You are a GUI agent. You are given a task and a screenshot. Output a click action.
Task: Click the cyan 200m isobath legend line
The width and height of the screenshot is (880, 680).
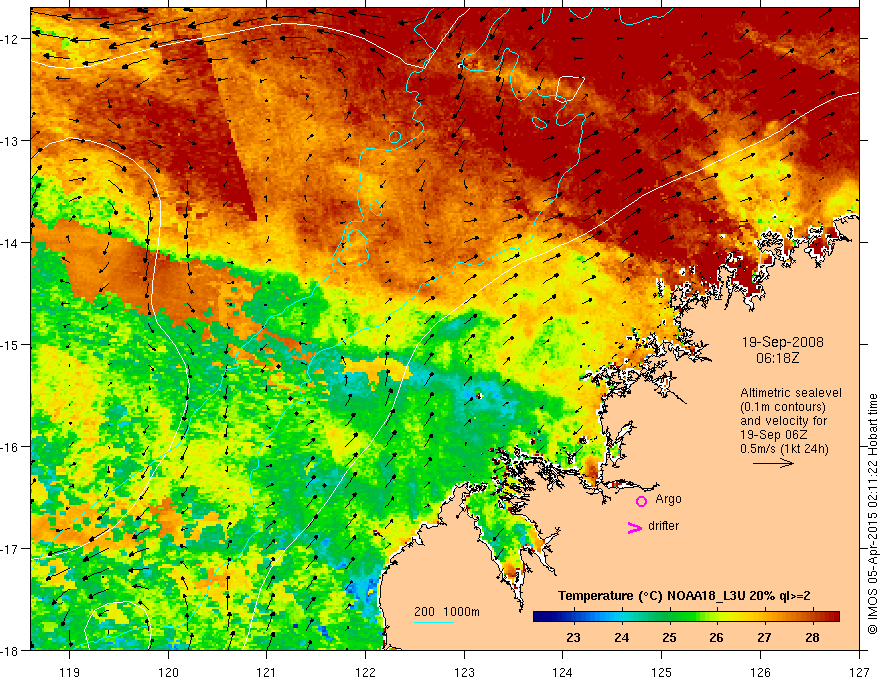point(433,622)
